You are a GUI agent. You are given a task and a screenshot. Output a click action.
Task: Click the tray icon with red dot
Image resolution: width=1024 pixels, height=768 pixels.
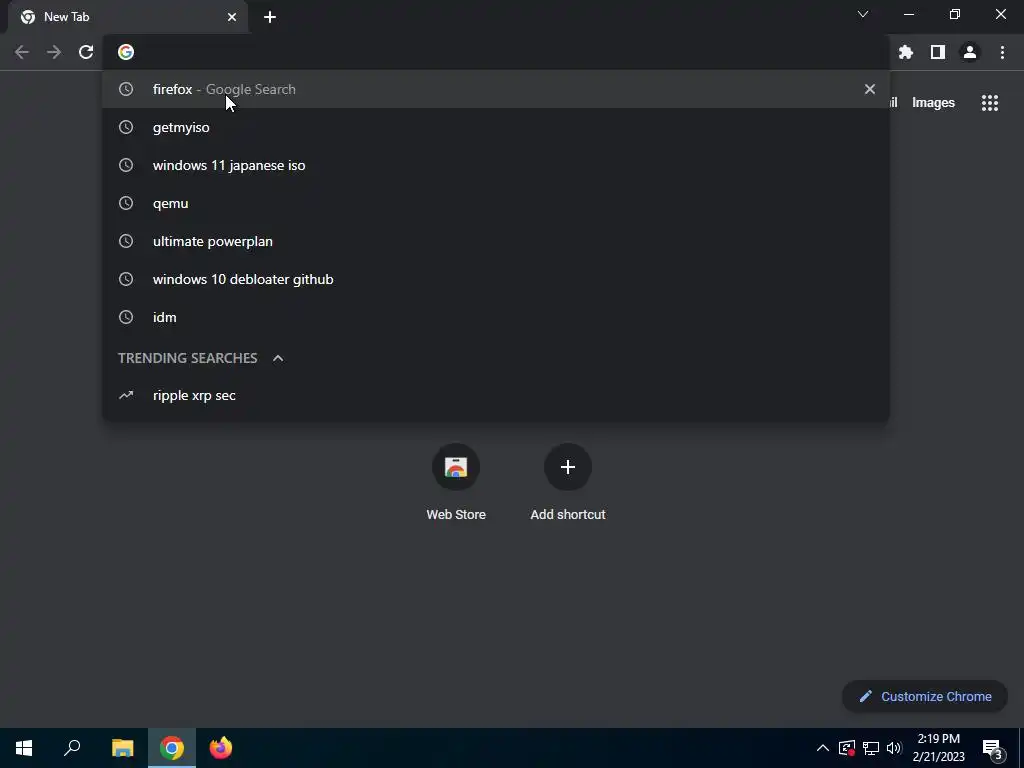coord(847,748)
